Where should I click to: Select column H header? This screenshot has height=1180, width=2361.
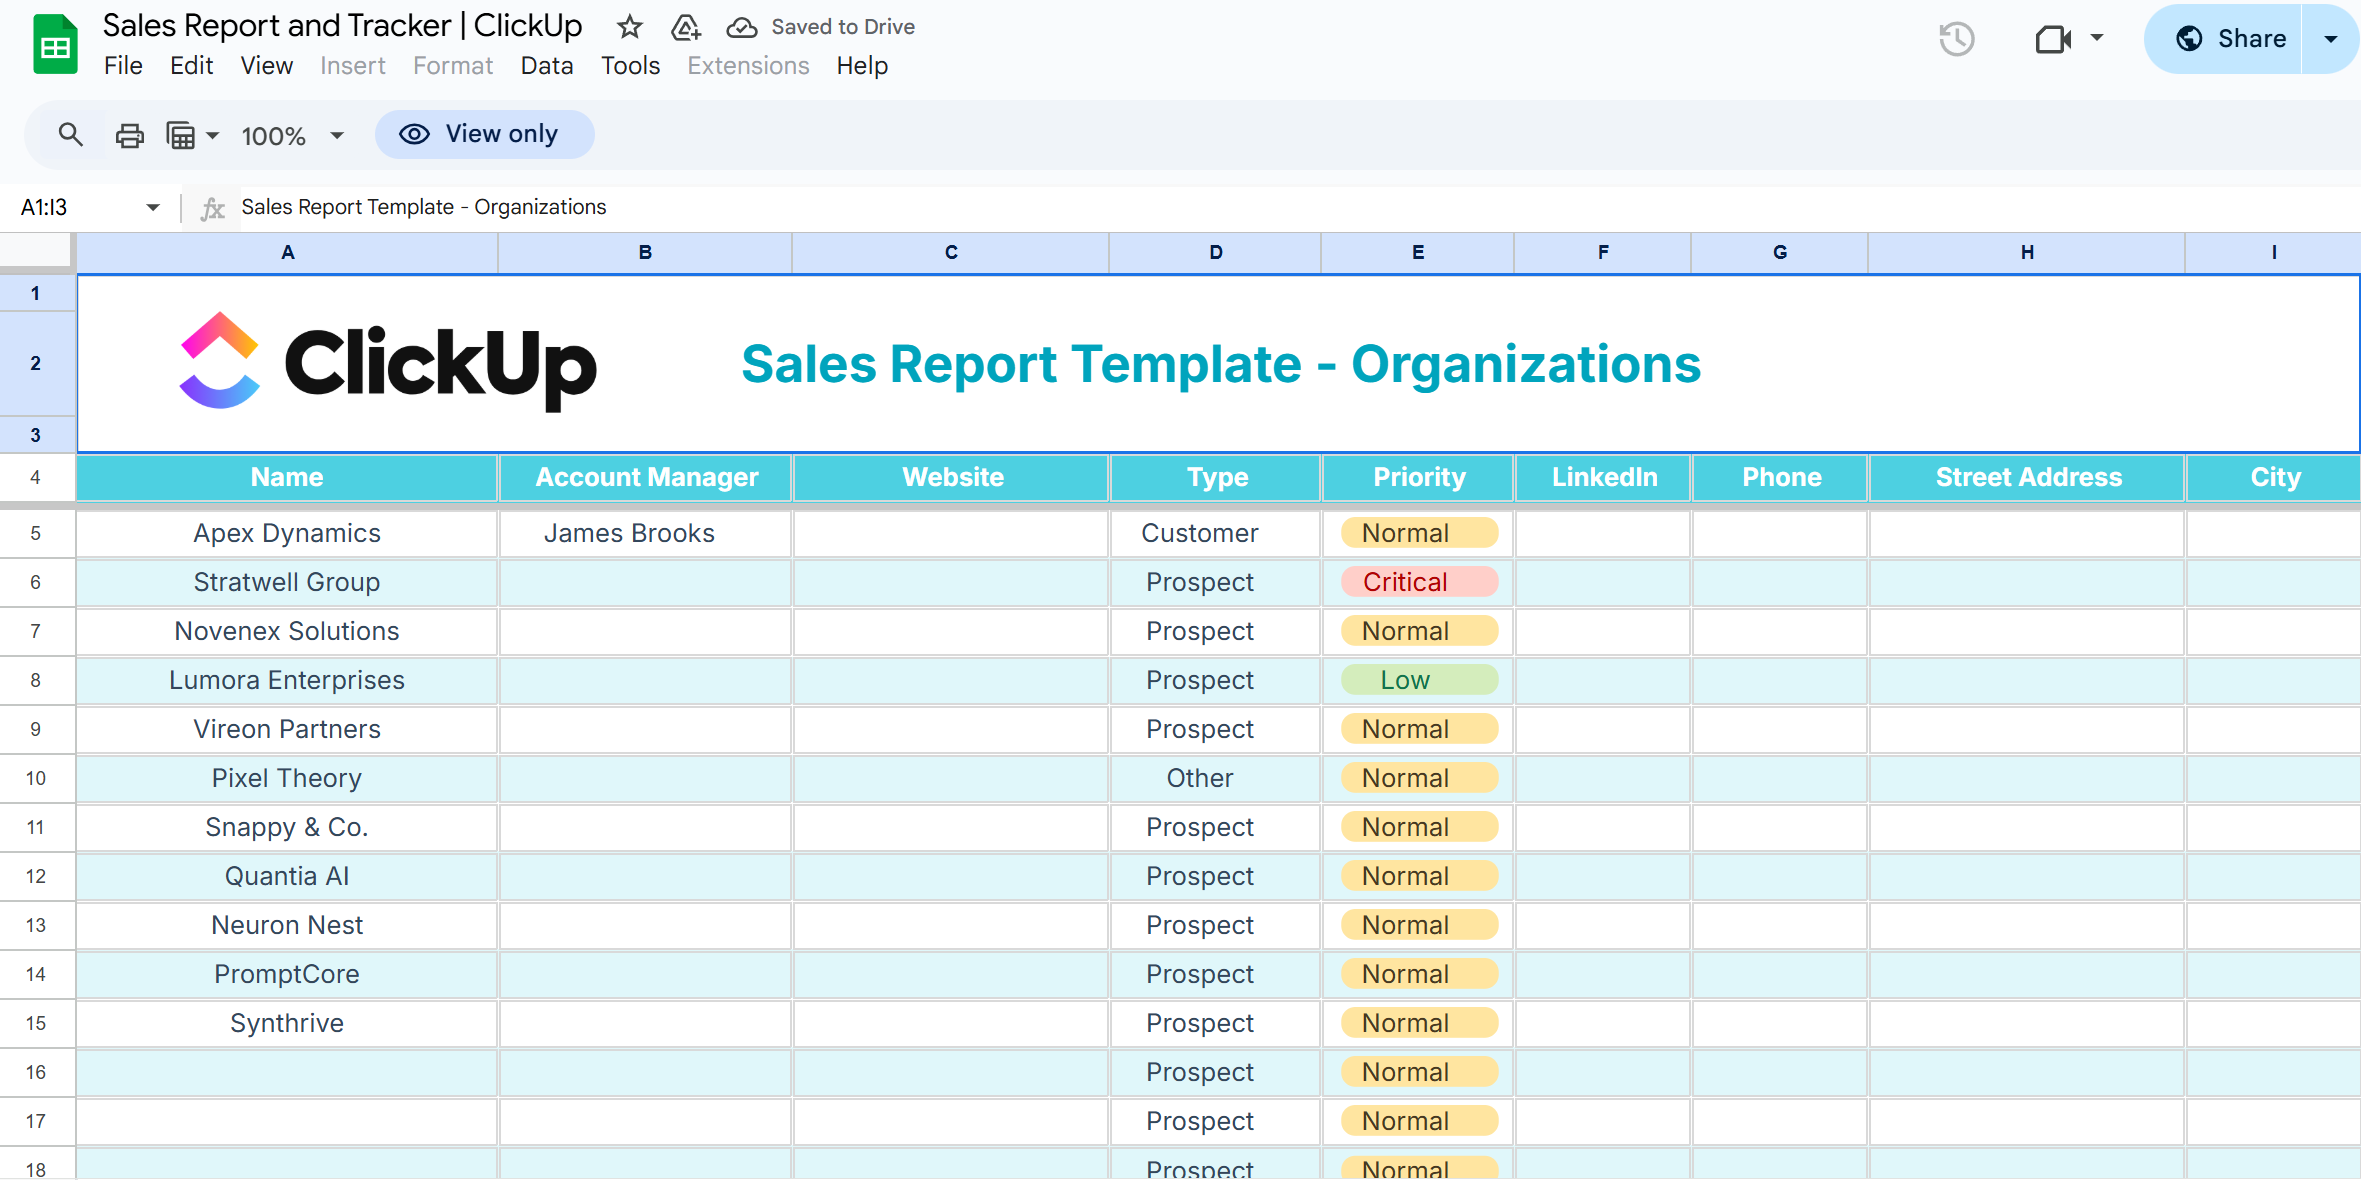pyautogui.click(x=2027, y=253)
